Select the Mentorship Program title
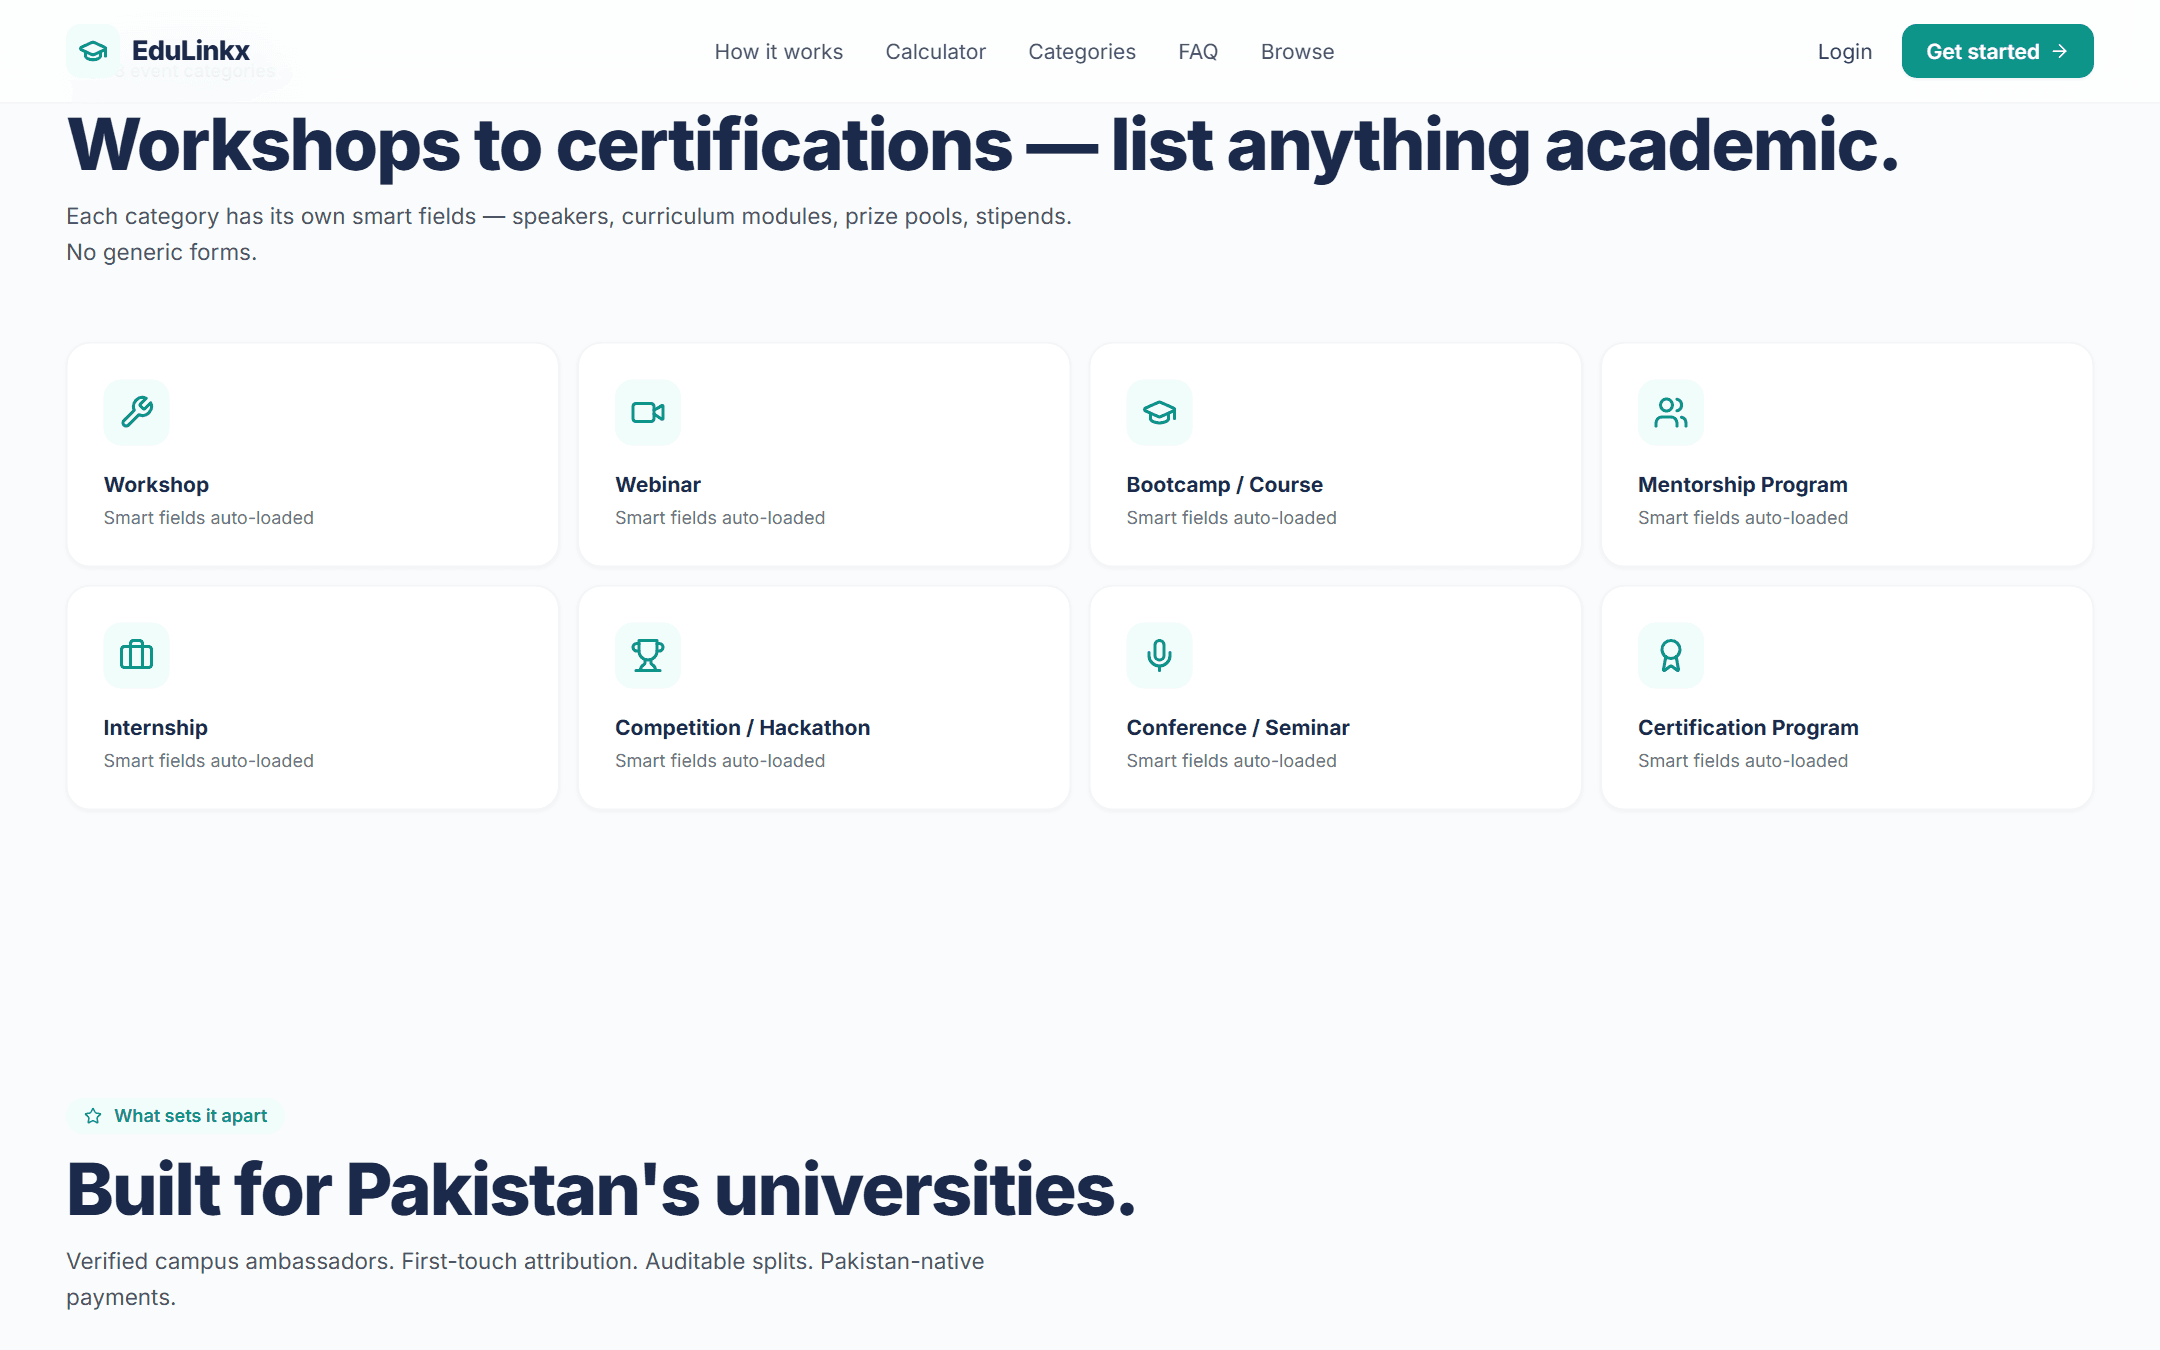The height and width of the screenshot is (1350, 2160). (x=1742, y=485)
